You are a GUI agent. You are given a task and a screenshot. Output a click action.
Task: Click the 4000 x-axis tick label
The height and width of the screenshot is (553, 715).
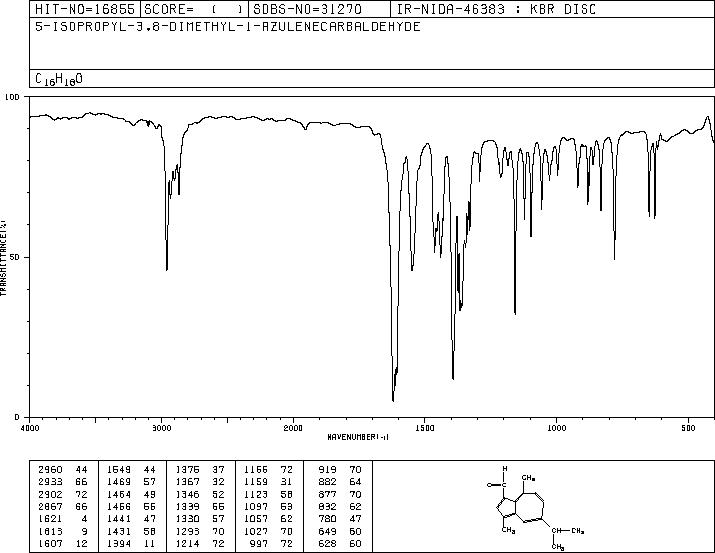(x=30, y=428)
